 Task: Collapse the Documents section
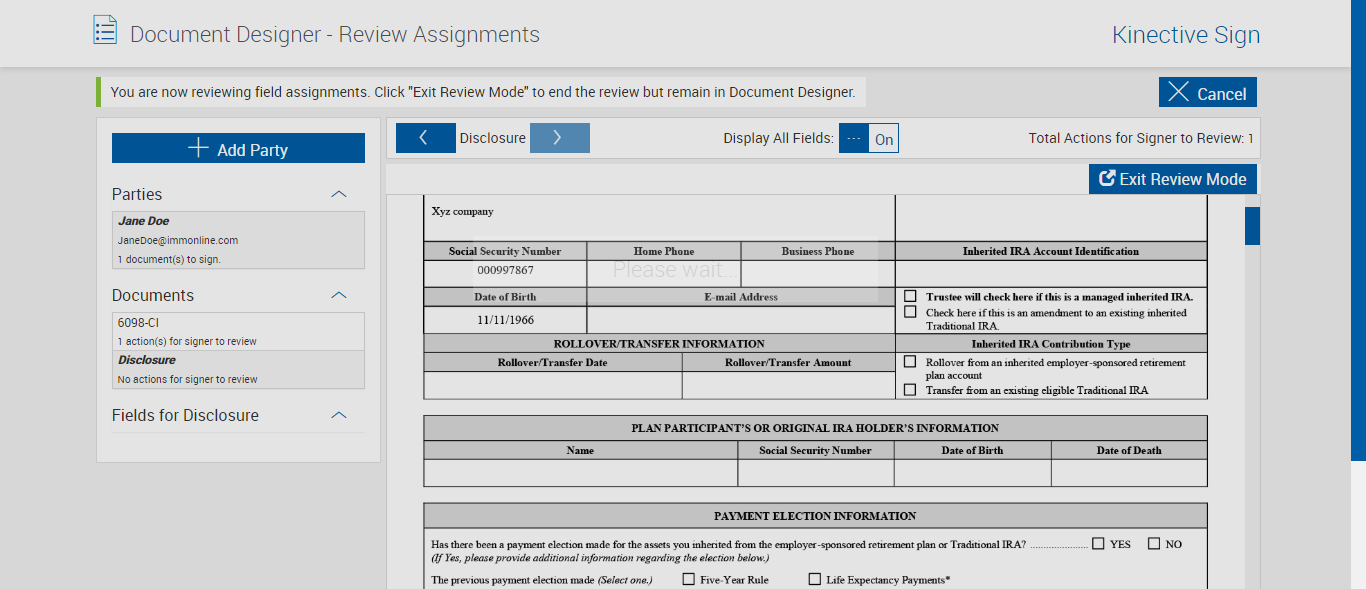pyautogui.click(x=339, y=295)
